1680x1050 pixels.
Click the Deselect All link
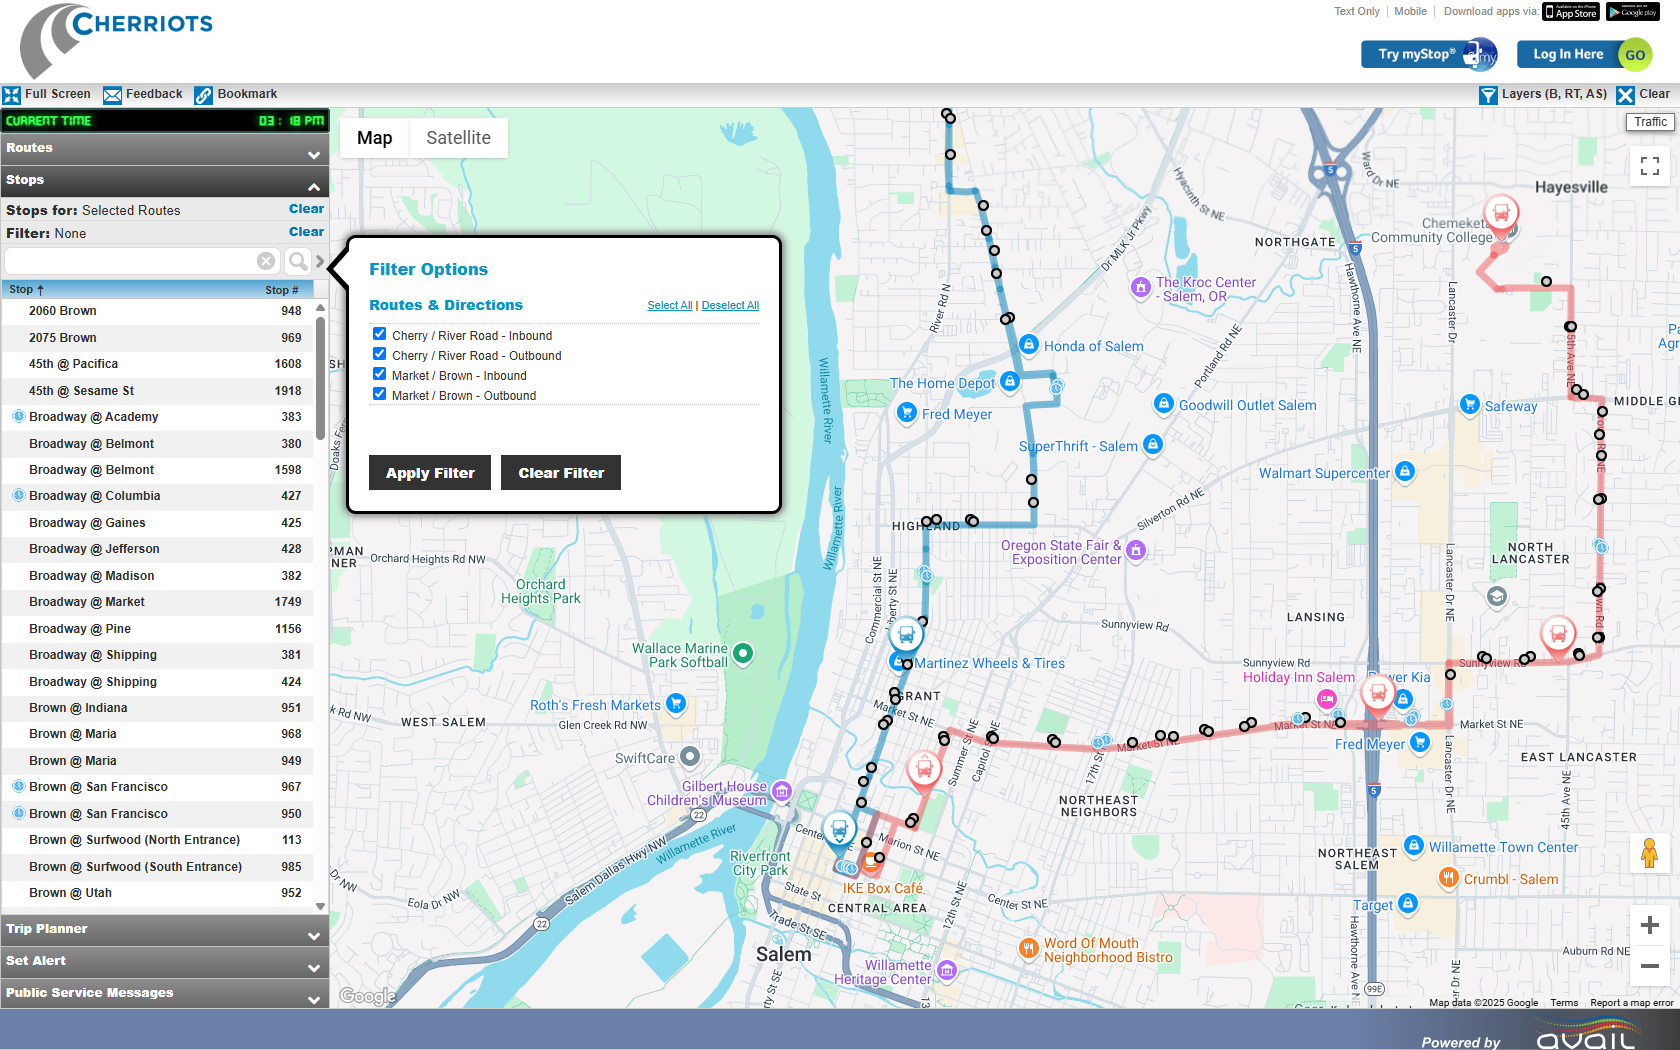tap(730, 306)
